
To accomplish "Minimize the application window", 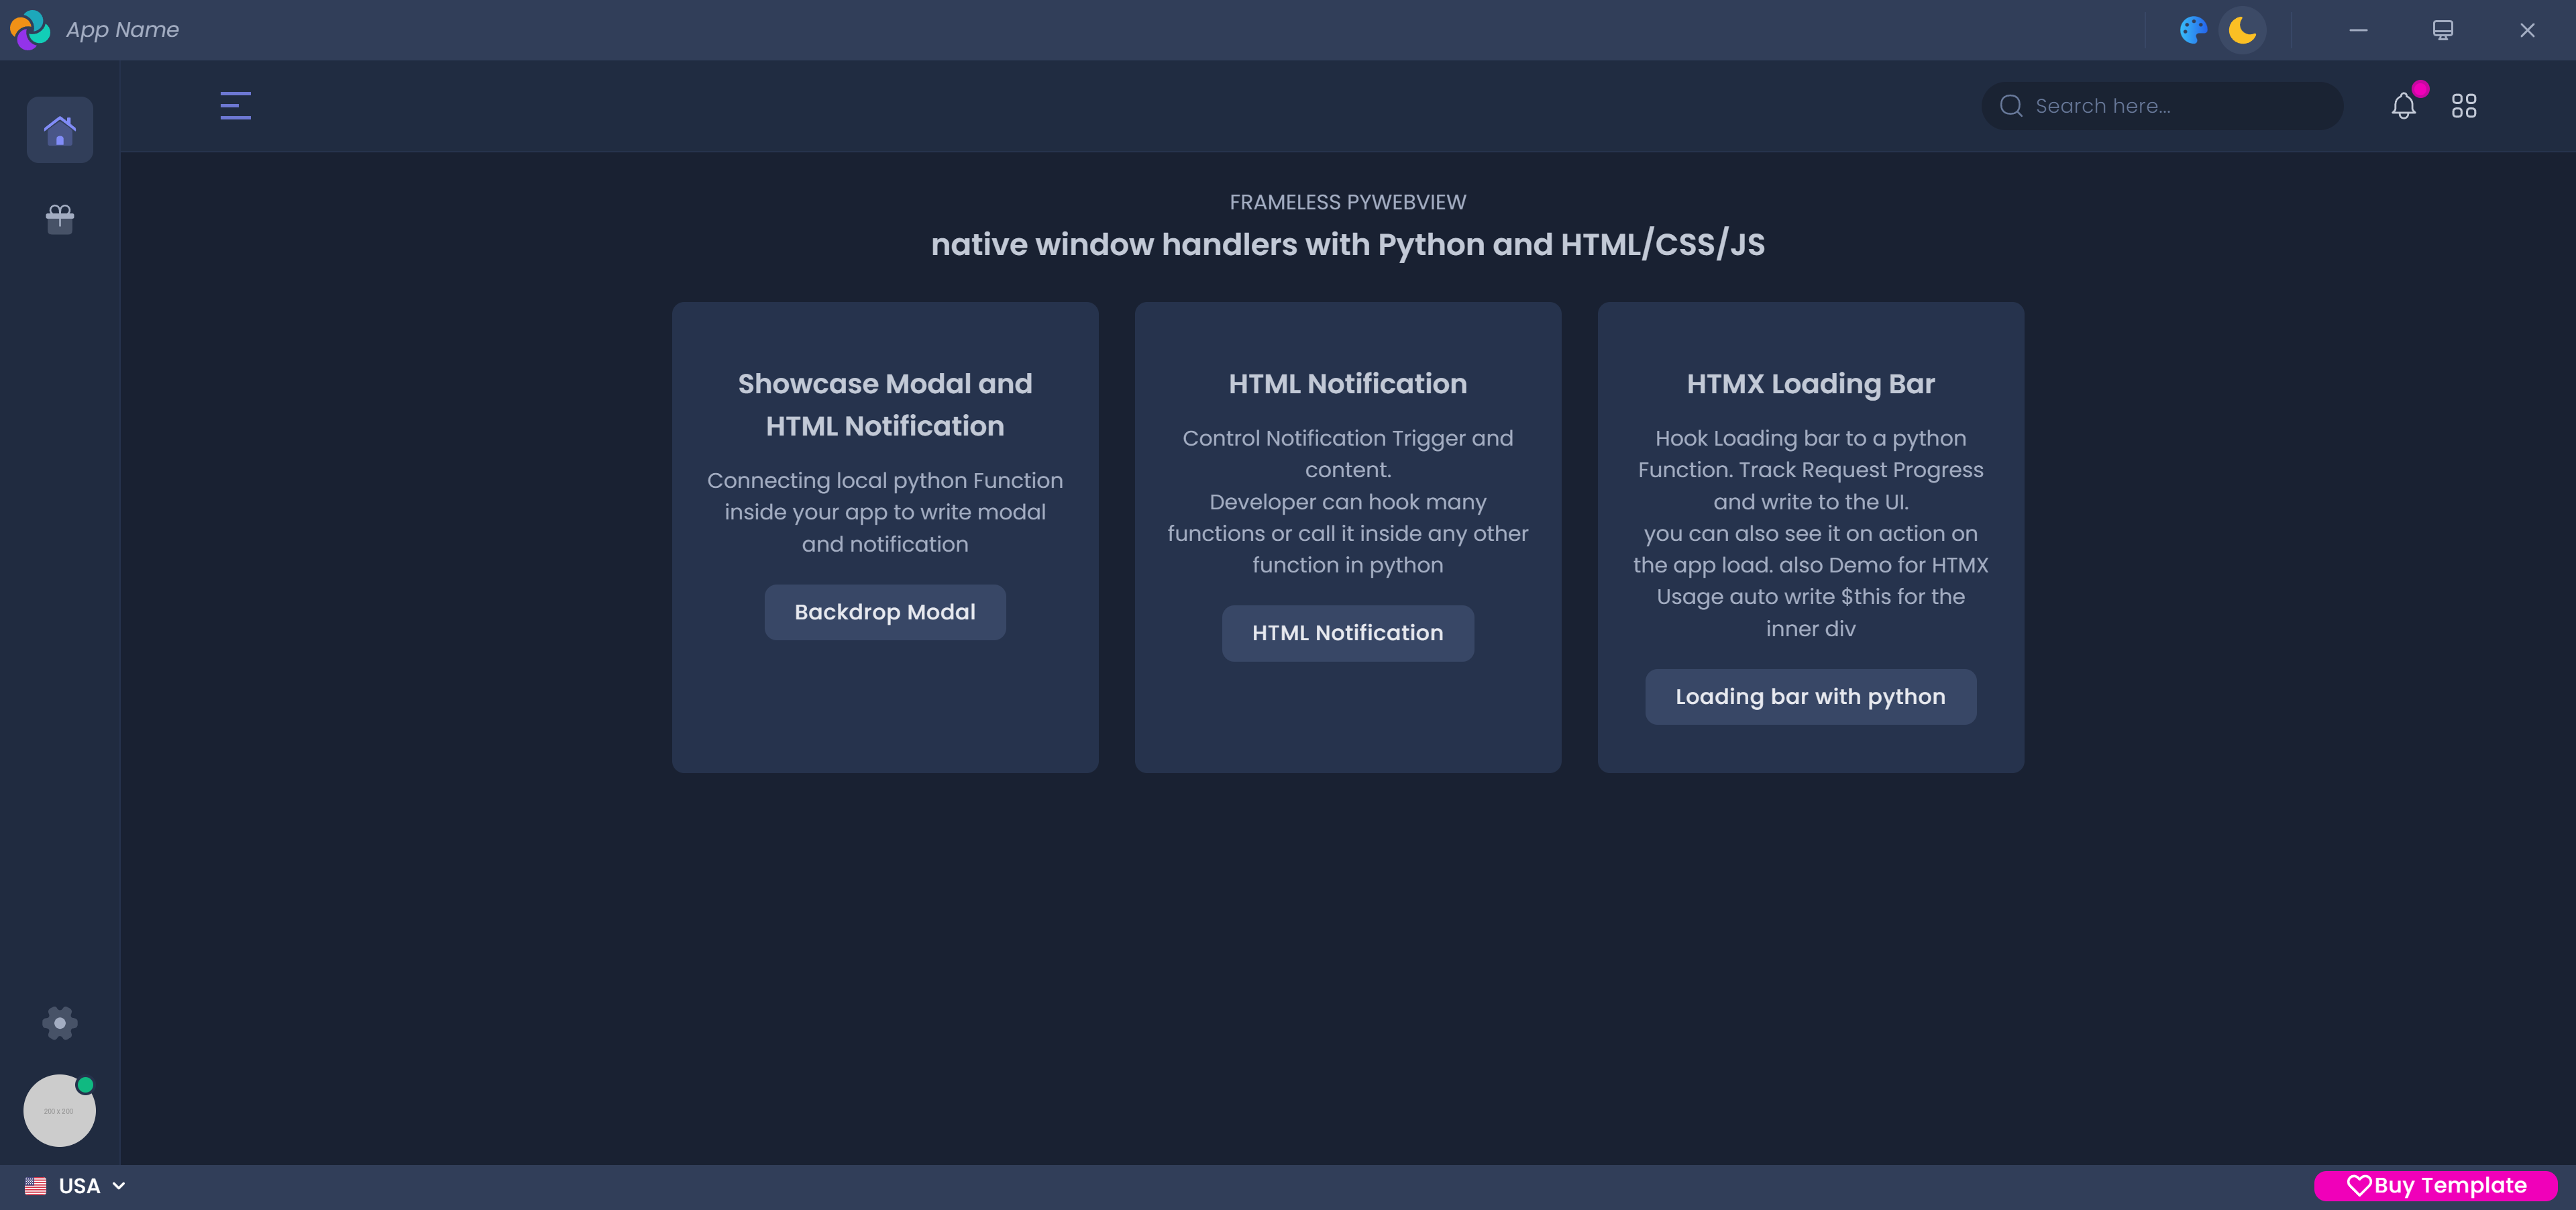I will coord(2358,30).
